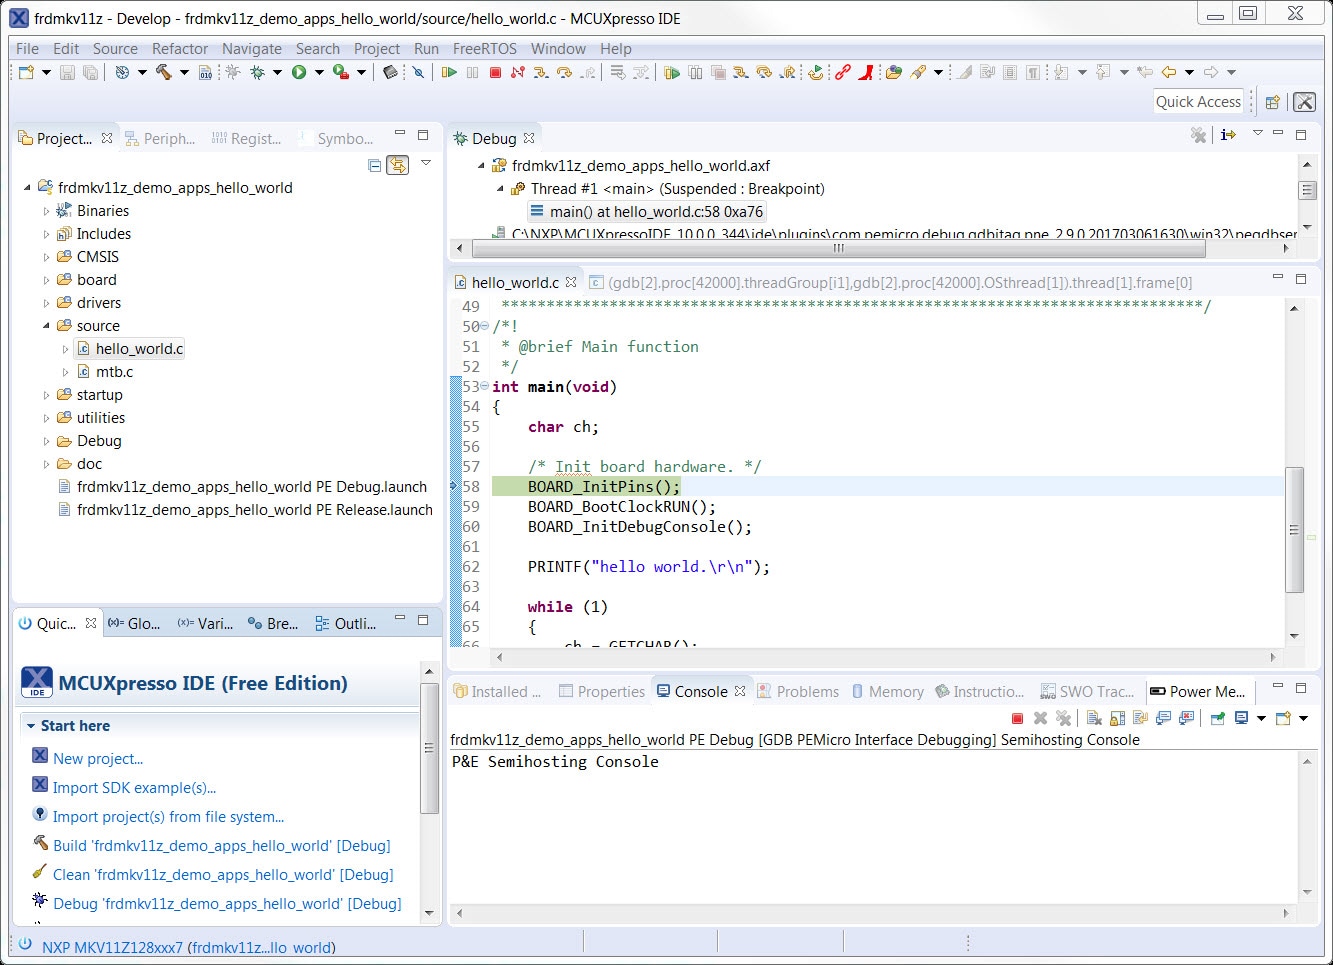Toggle the fold marker on line 53
Viewport: 1333px width, 965px height.
coord(485,387)
